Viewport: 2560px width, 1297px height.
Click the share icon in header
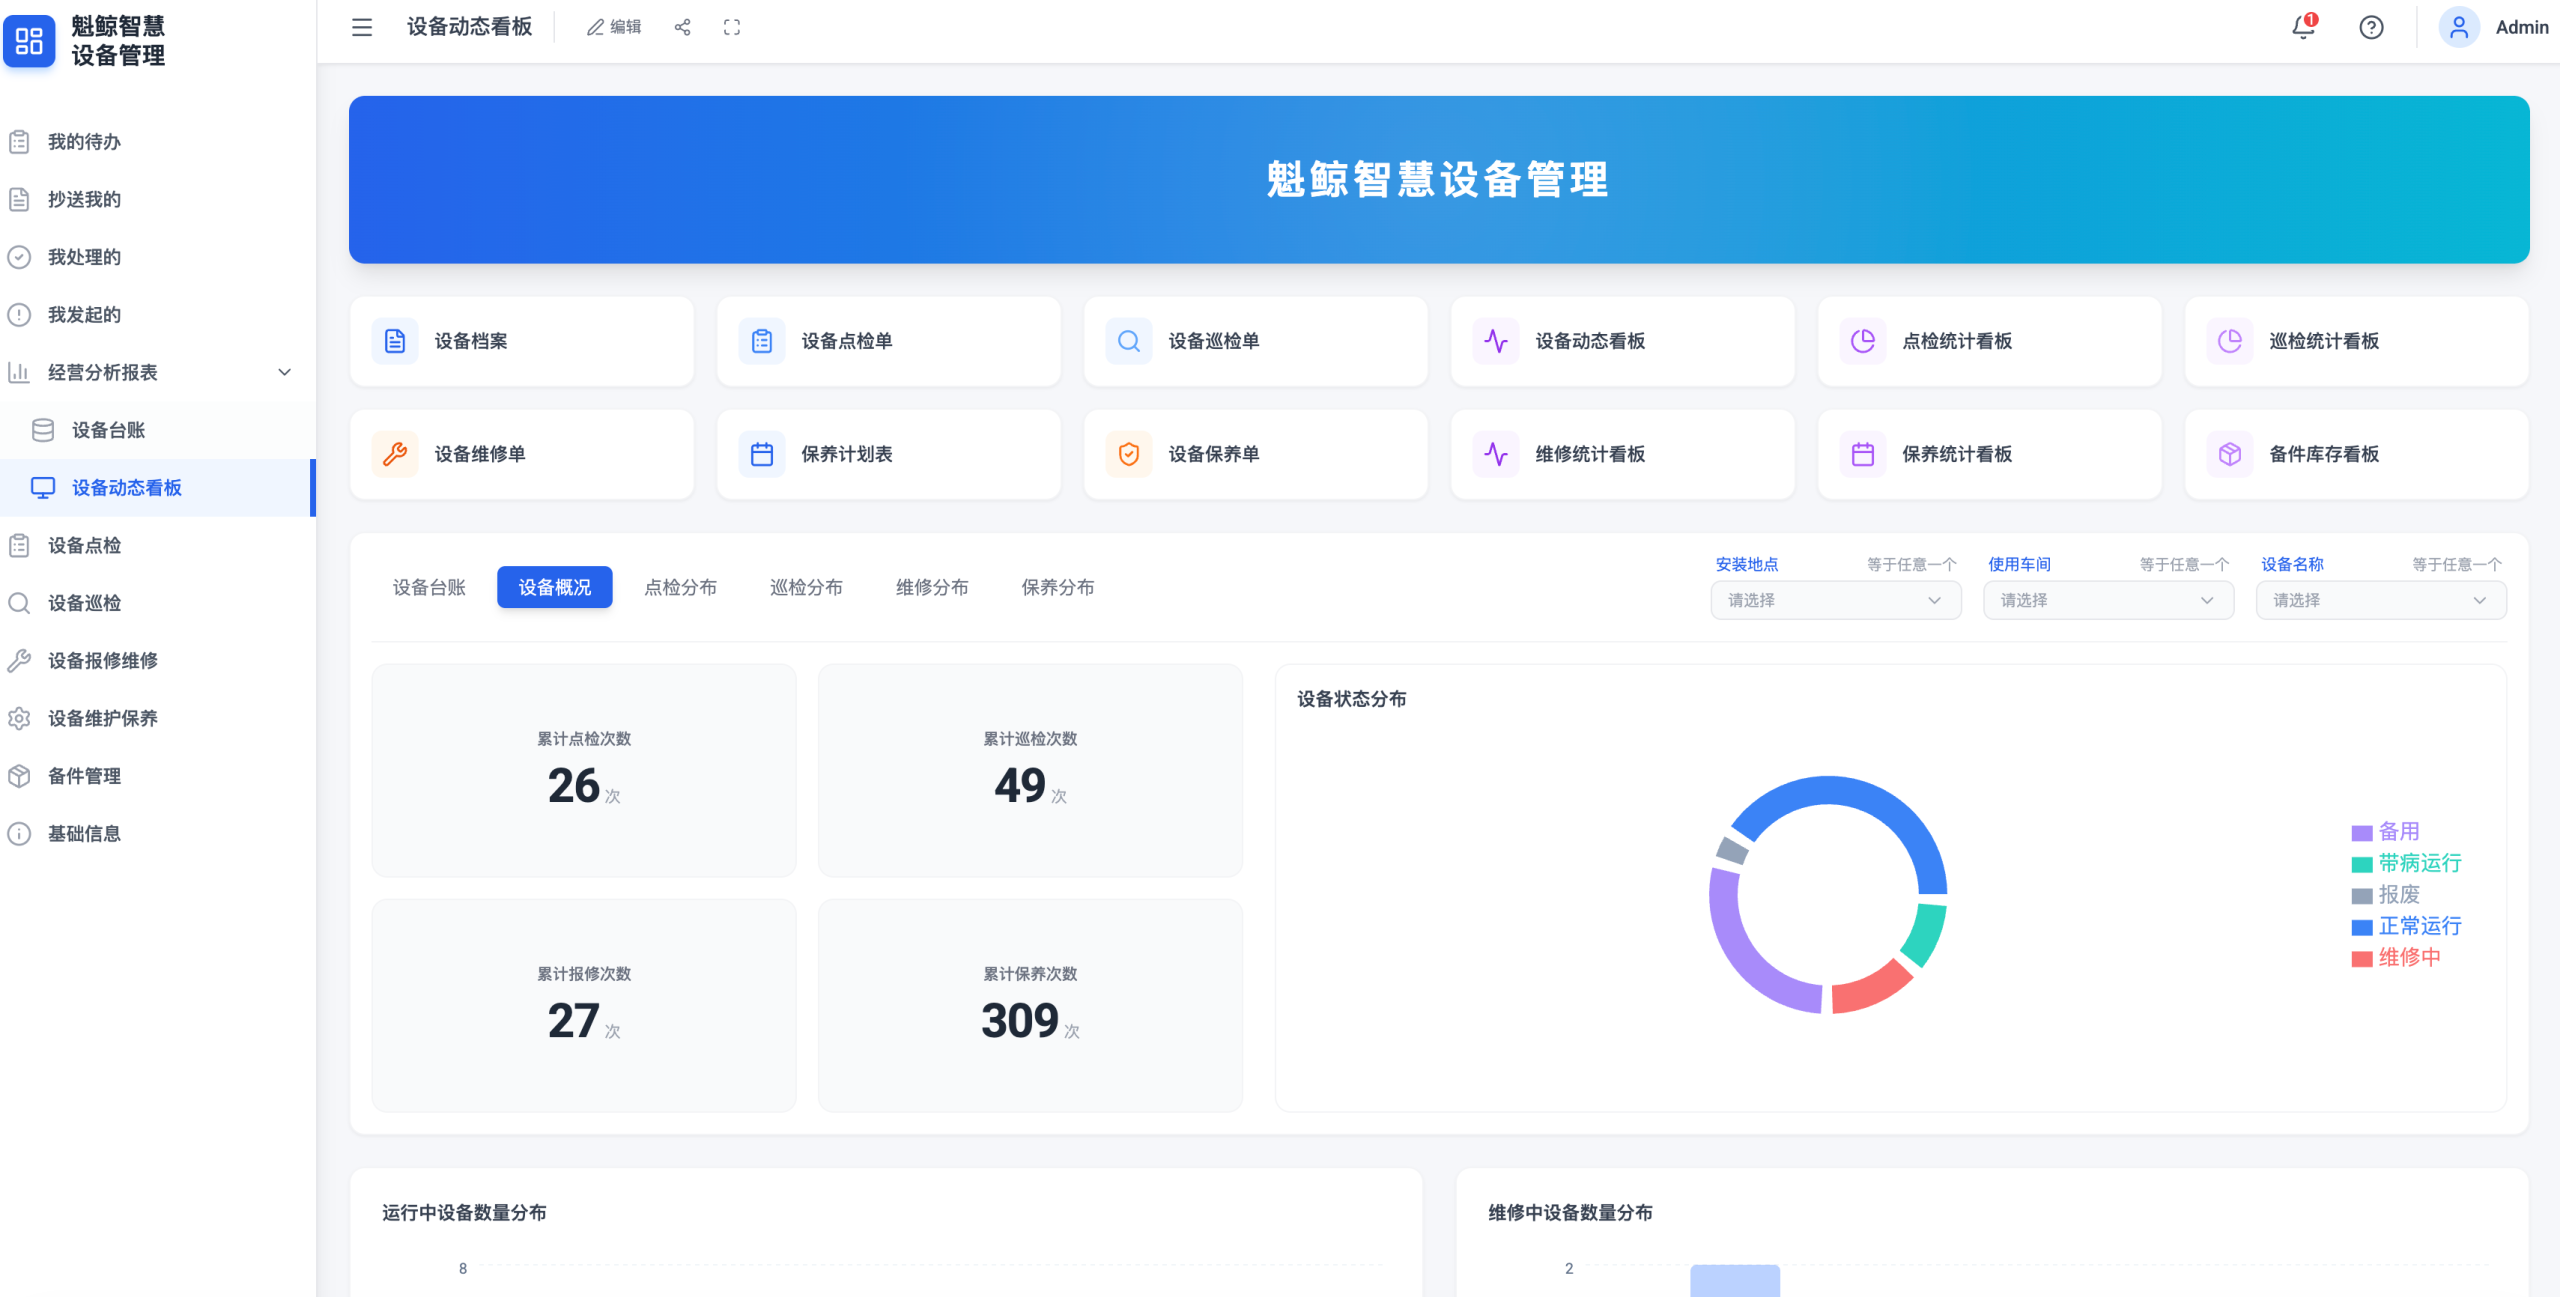683,27
